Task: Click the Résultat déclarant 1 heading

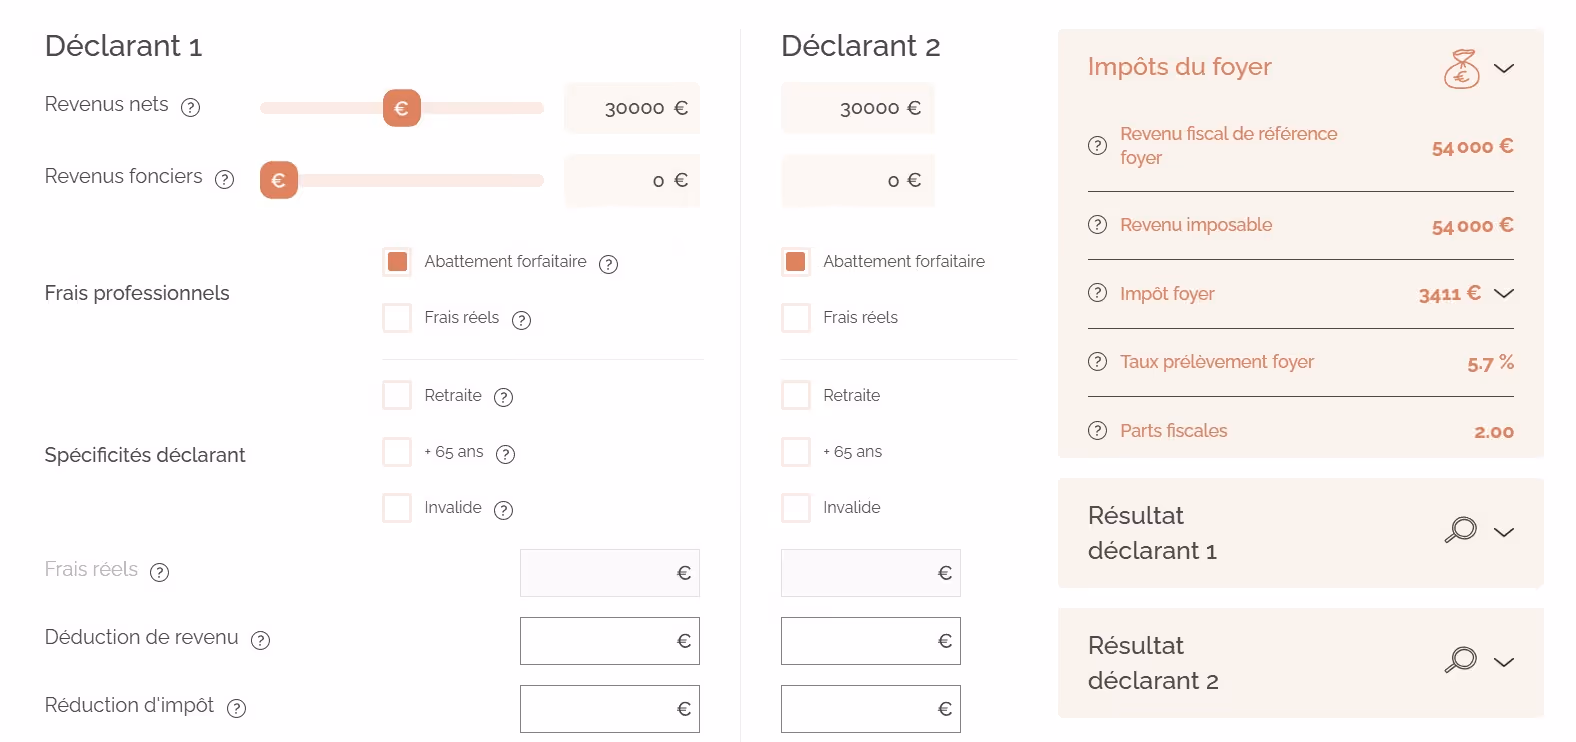Action: (1152, 533)
